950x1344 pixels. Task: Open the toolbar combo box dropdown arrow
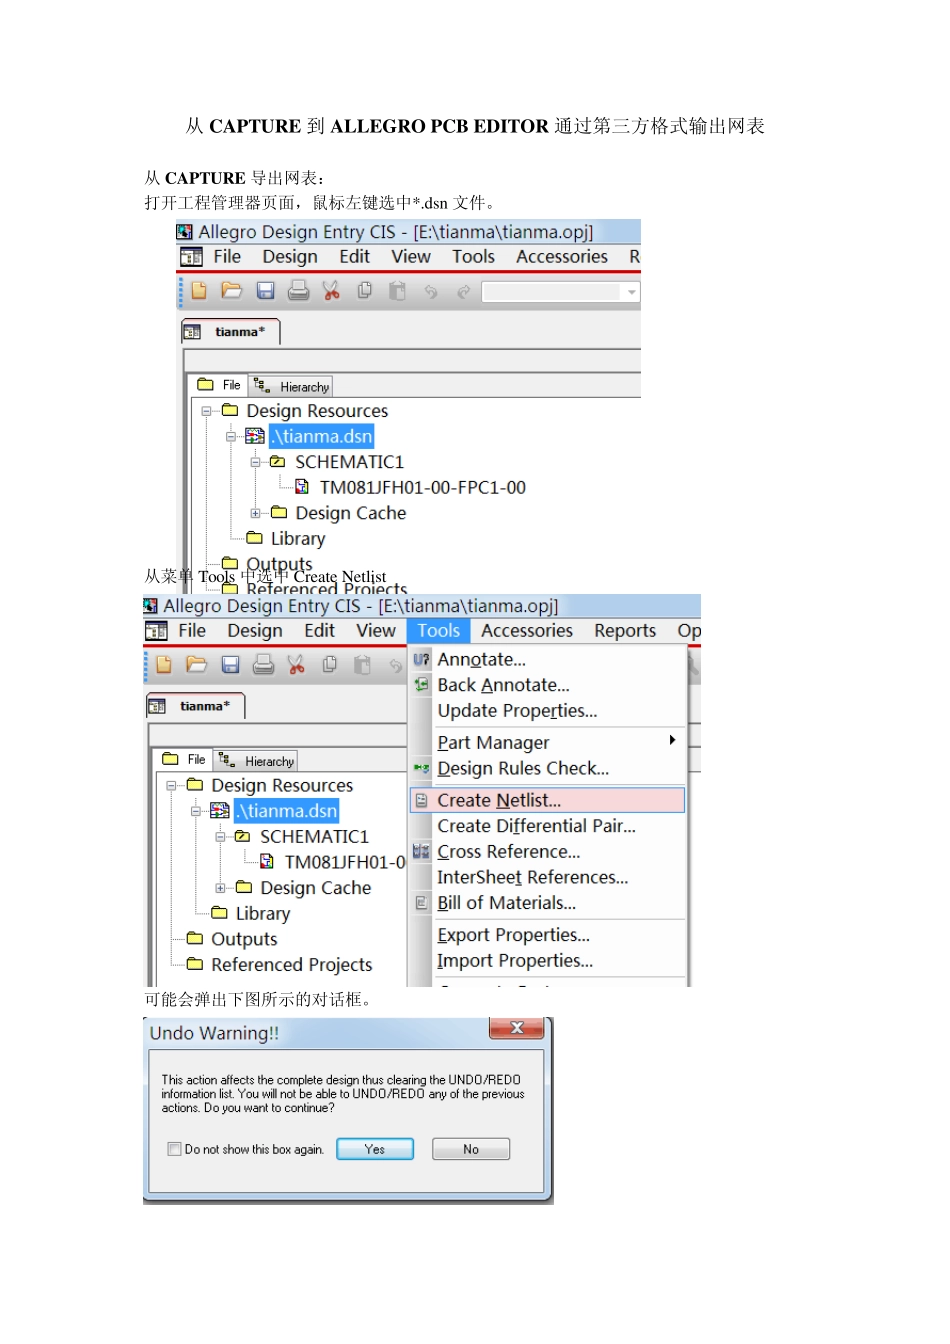(631, 292)
